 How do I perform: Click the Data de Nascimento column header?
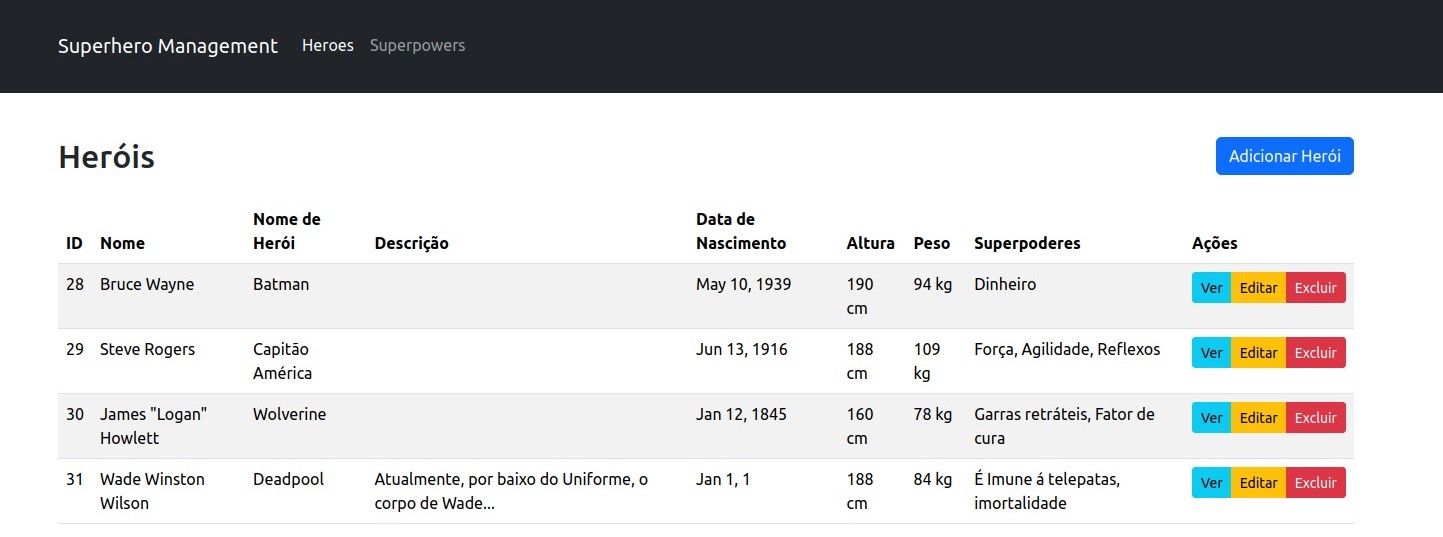tap(741, 231)
